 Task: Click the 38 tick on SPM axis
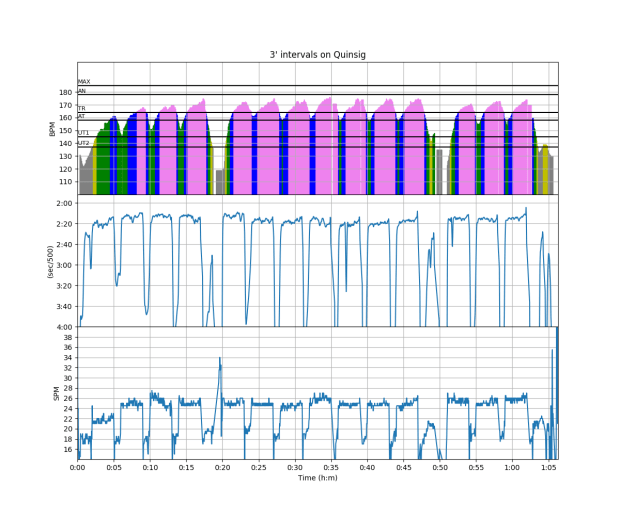(67, 338)
